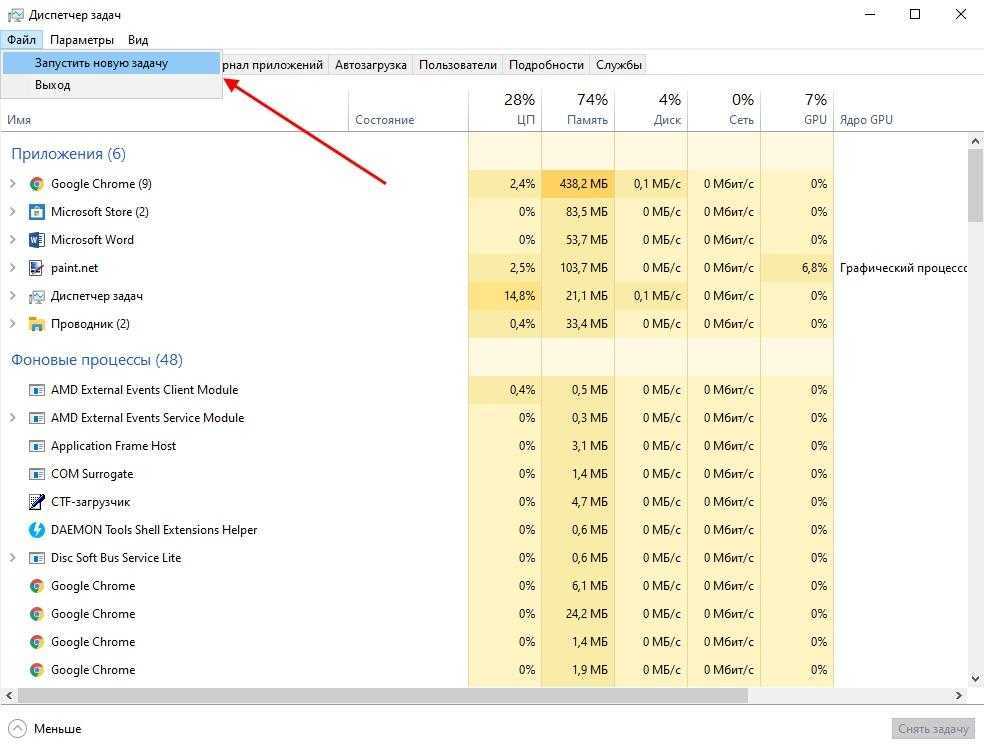
Task: Click the CTF-загрузчик pen icon
Action: [36, 502]
